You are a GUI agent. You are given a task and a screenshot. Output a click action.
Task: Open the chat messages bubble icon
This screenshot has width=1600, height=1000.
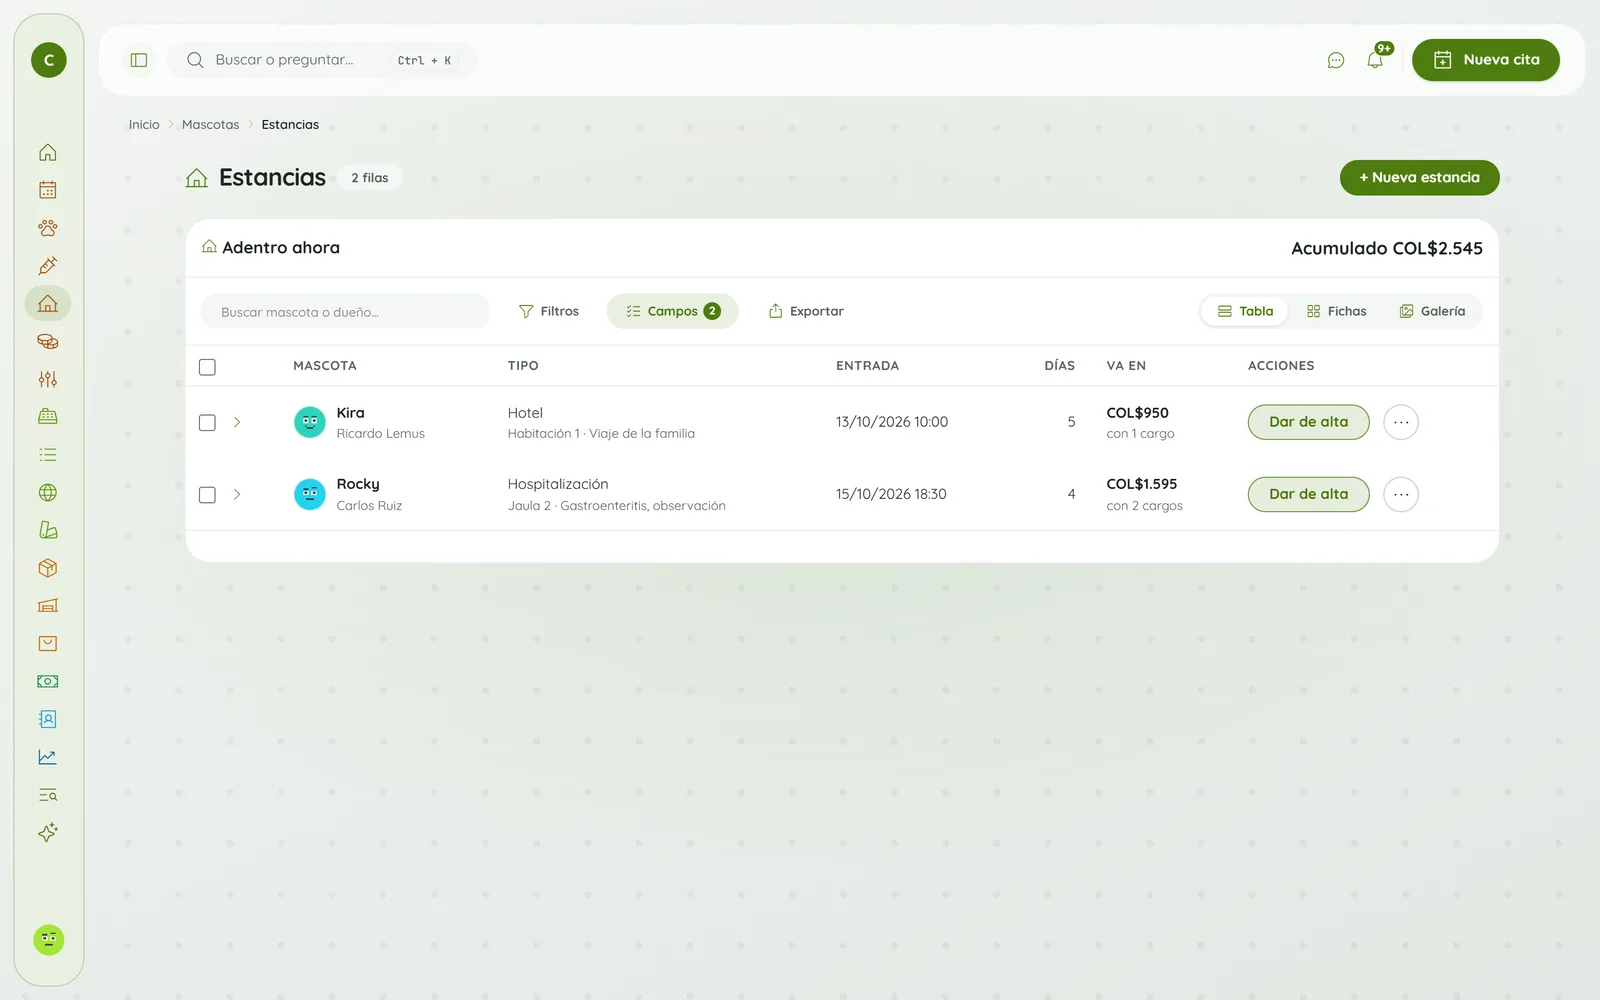coord(1336,60)
